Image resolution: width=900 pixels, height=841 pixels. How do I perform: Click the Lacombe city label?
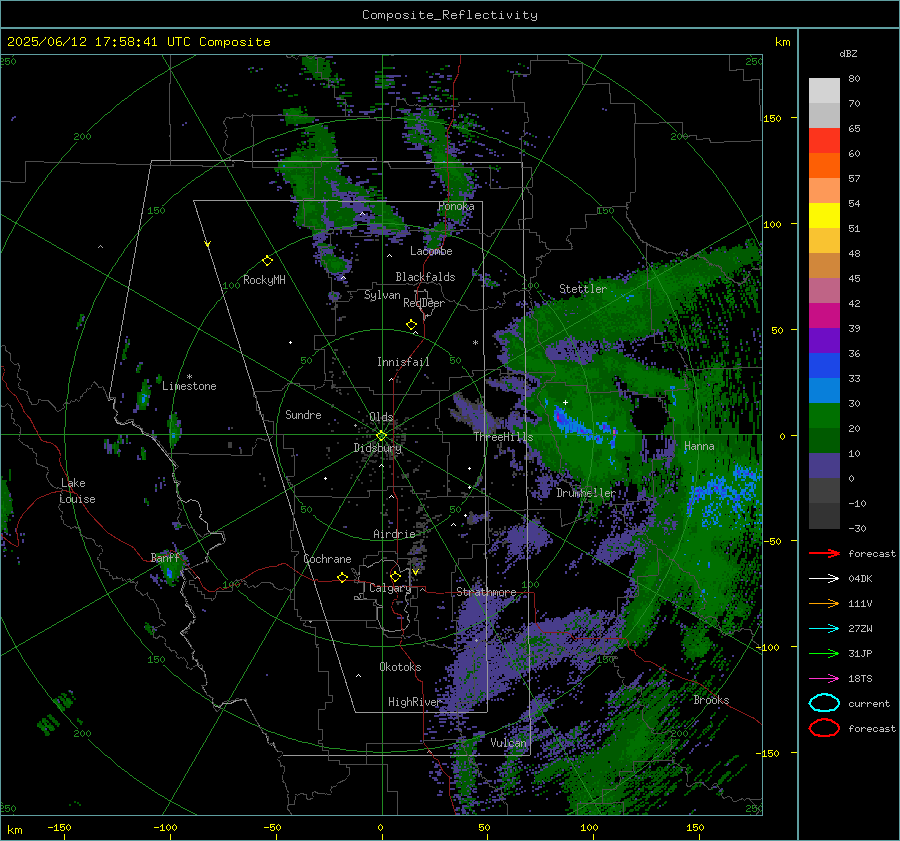(431, 251)
